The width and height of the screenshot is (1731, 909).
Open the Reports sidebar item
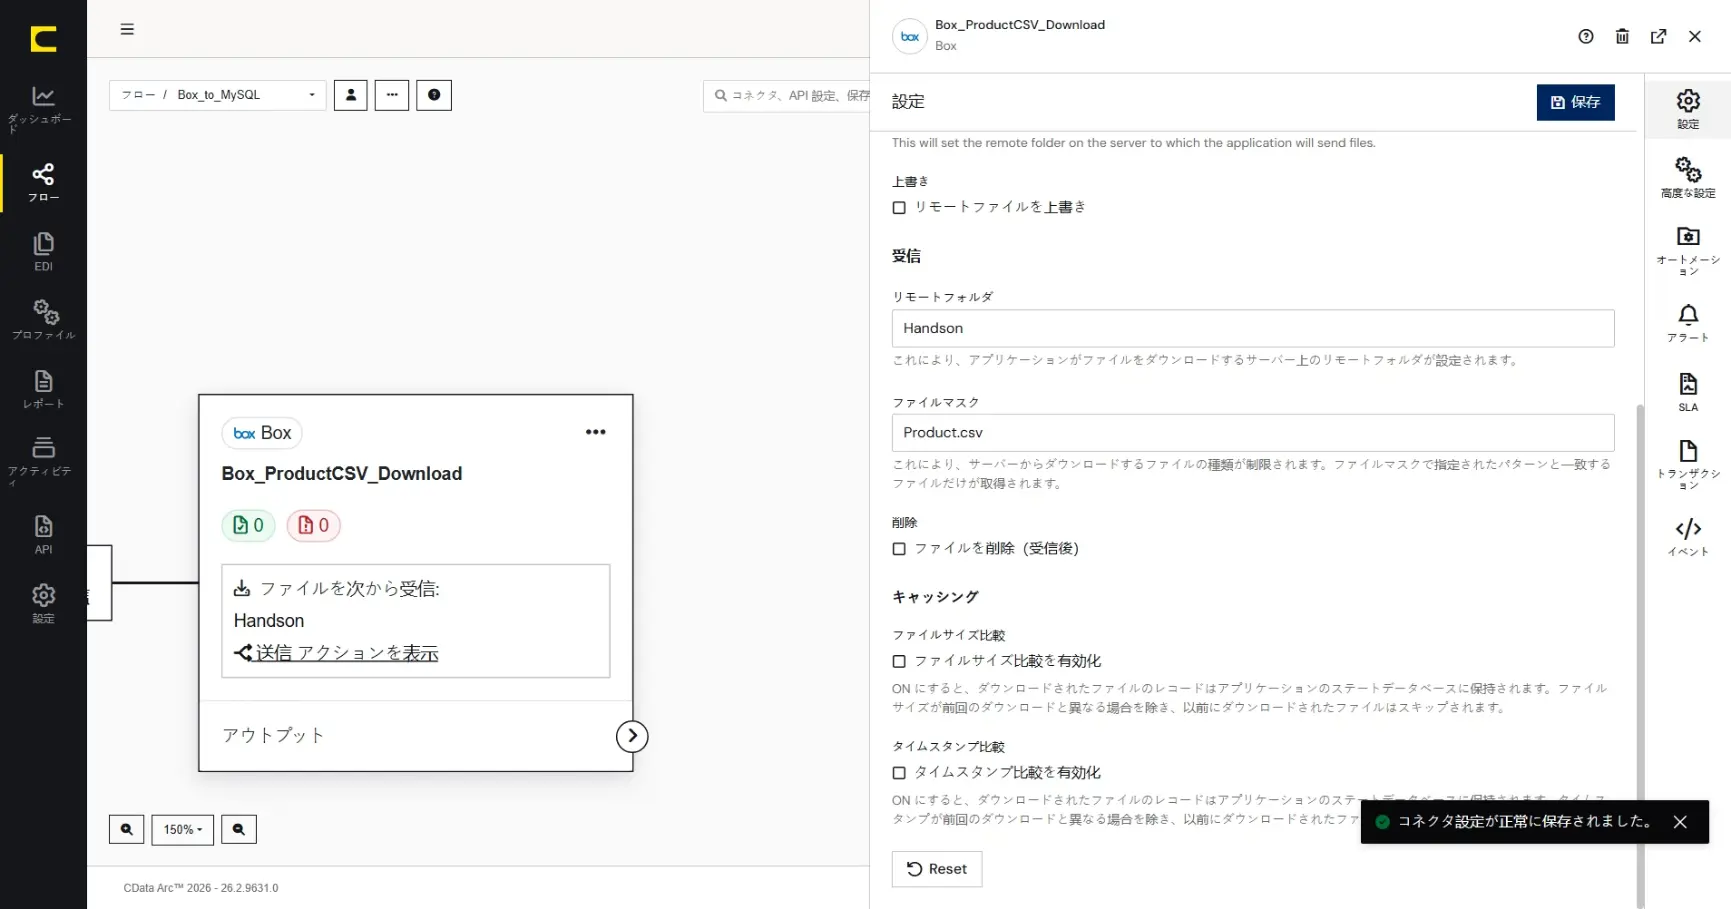43,389
